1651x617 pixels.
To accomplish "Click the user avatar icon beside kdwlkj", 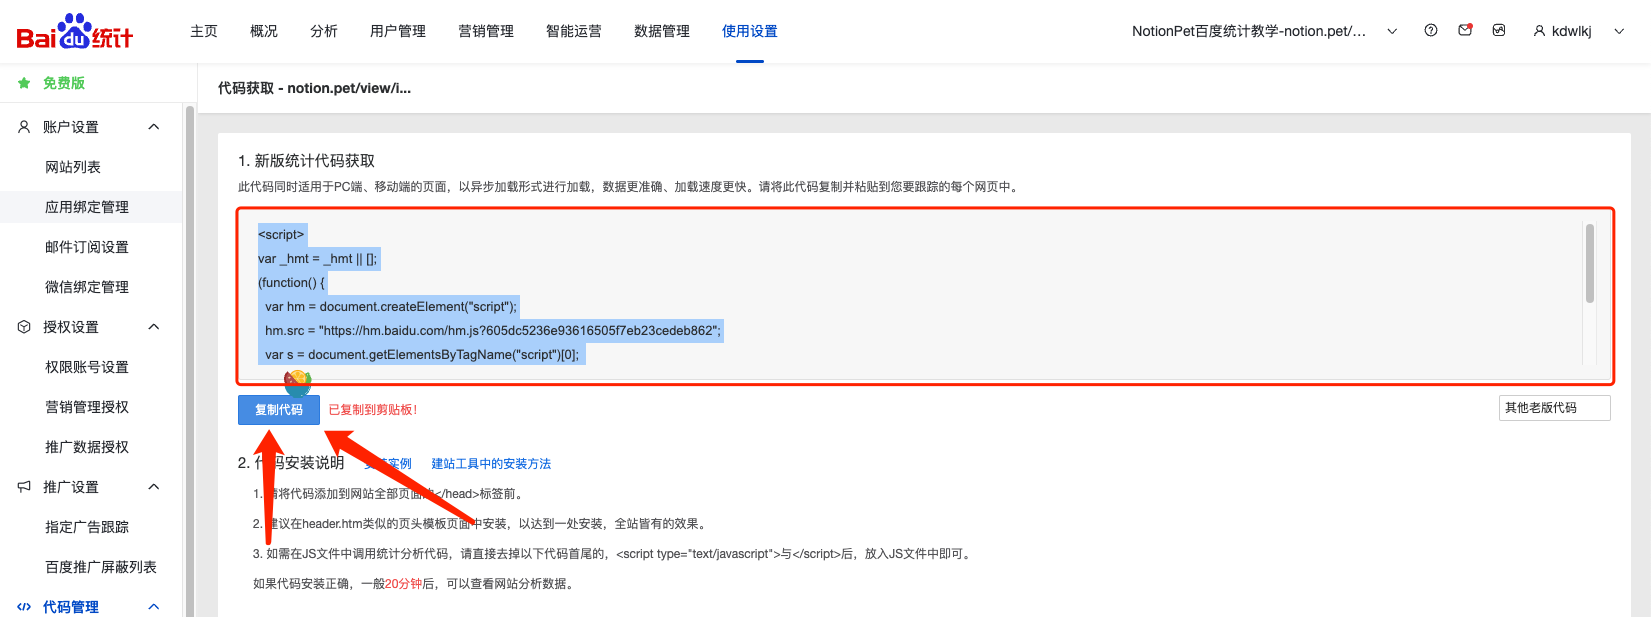I will pyautogui.click(x=1539, y=31).
